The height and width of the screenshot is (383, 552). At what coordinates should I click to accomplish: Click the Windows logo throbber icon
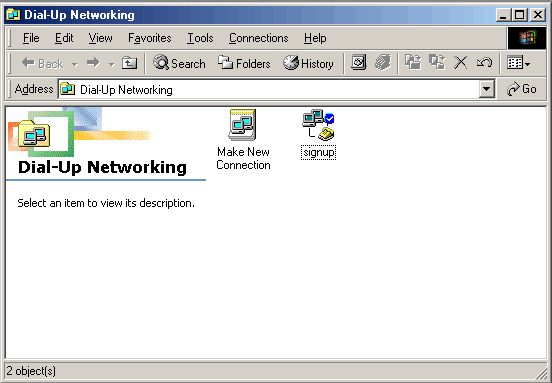(x=527, y=38)
